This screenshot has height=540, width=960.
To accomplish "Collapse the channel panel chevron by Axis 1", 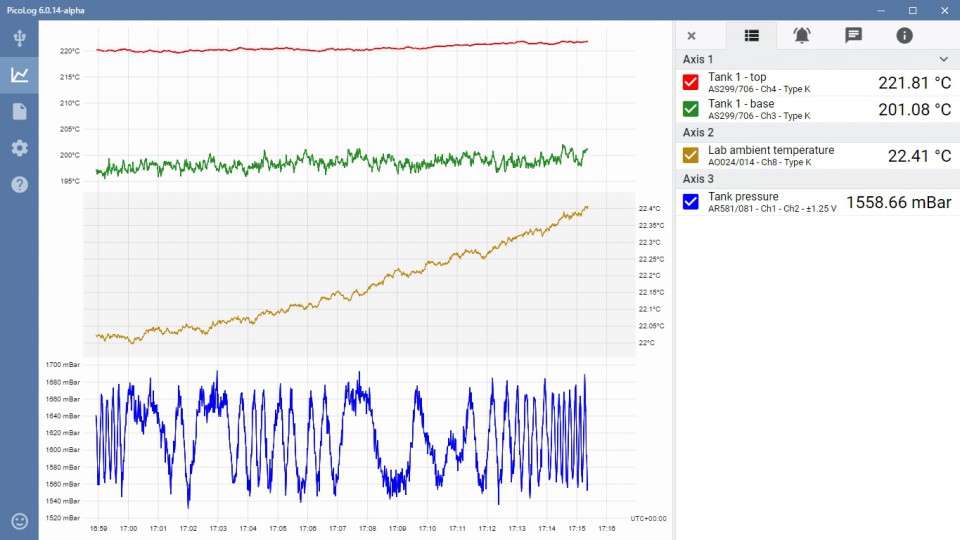I will [943, 60].
